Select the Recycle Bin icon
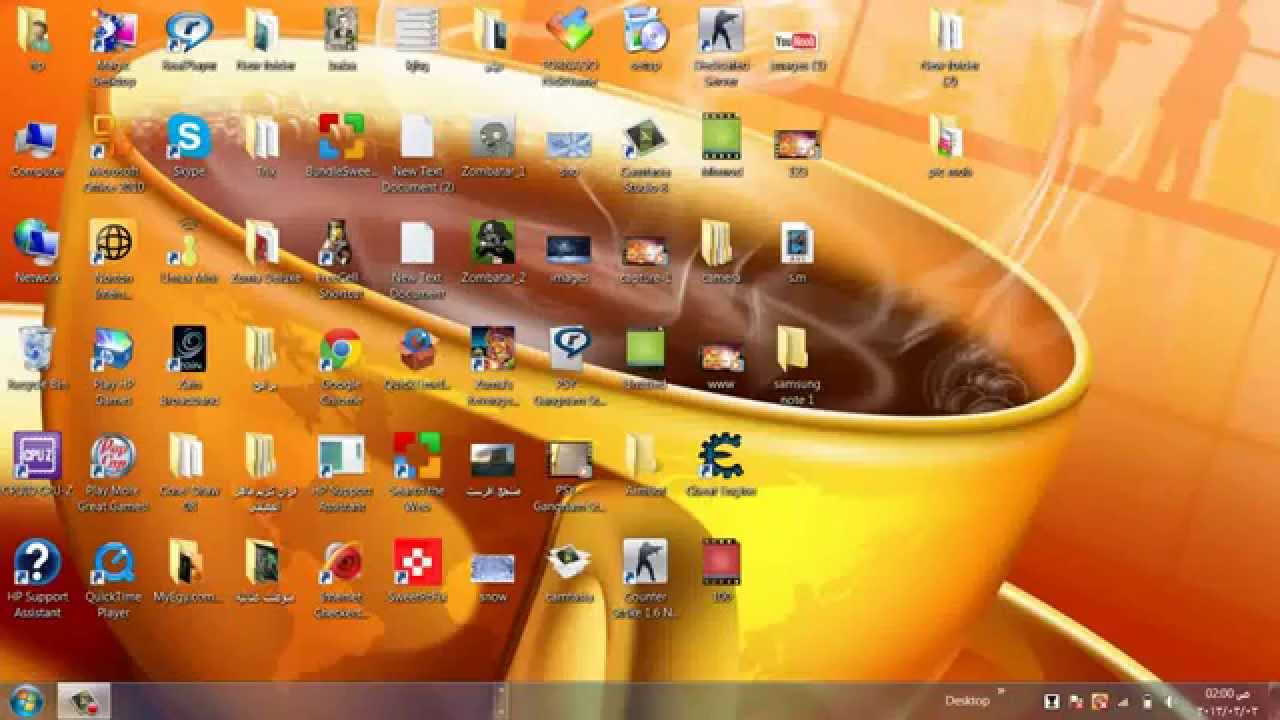1280x720 pixels. click(x=37, y=358)
